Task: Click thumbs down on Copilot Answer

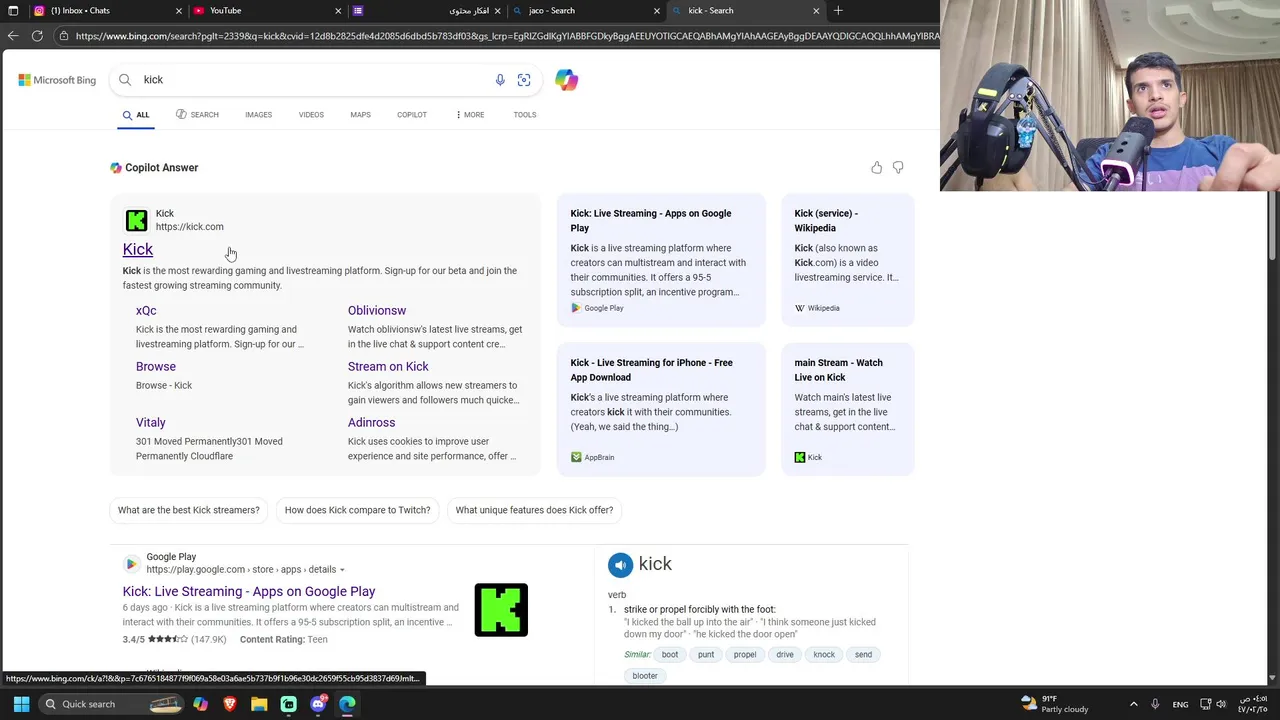Action: (x=898, y=168)
